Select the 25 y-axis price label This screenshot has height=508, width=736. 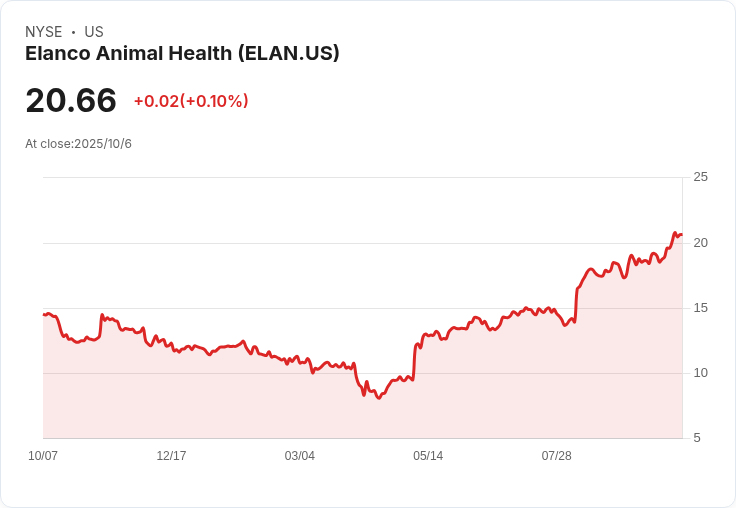[700, 177]
